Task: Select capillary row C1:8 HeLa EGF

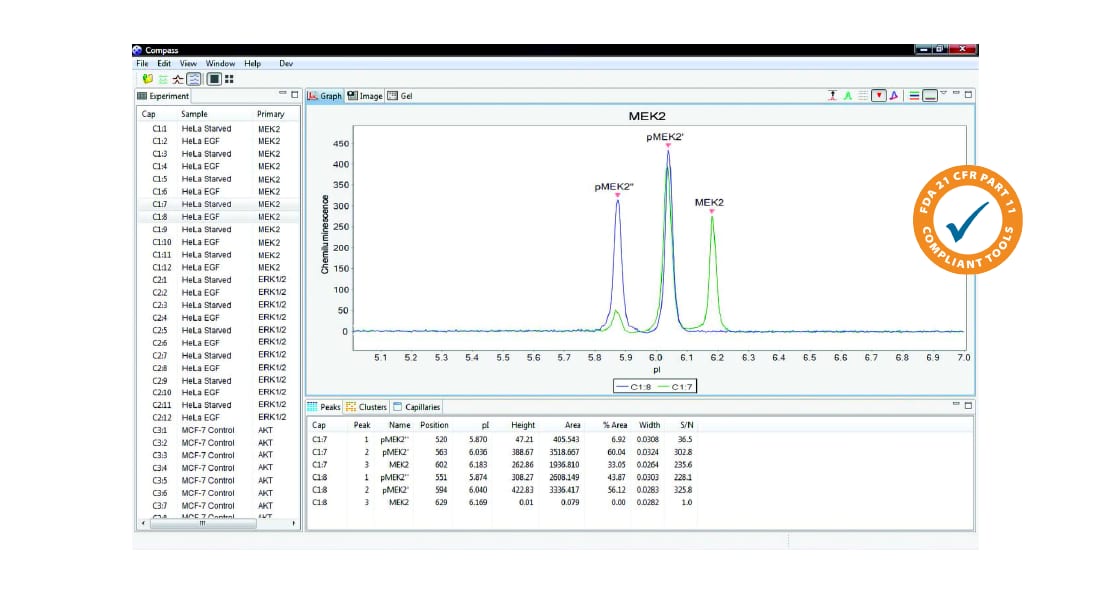Action: point(218,217)
